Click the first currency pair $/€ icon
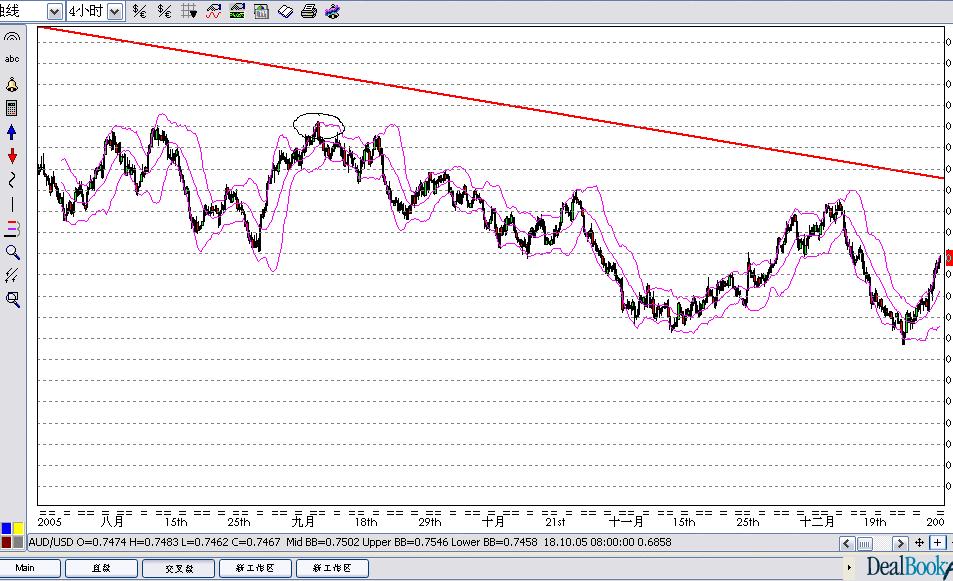 click(139, 11)
